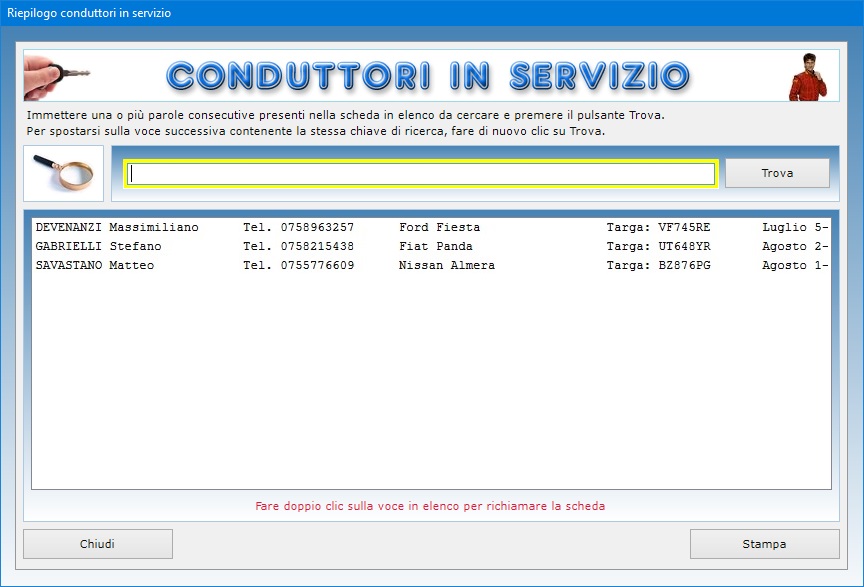This screenshot has width=864, height=587.
Task: Click the Riepilogo conduttori in servizio title bar
Action: [89, 13]
